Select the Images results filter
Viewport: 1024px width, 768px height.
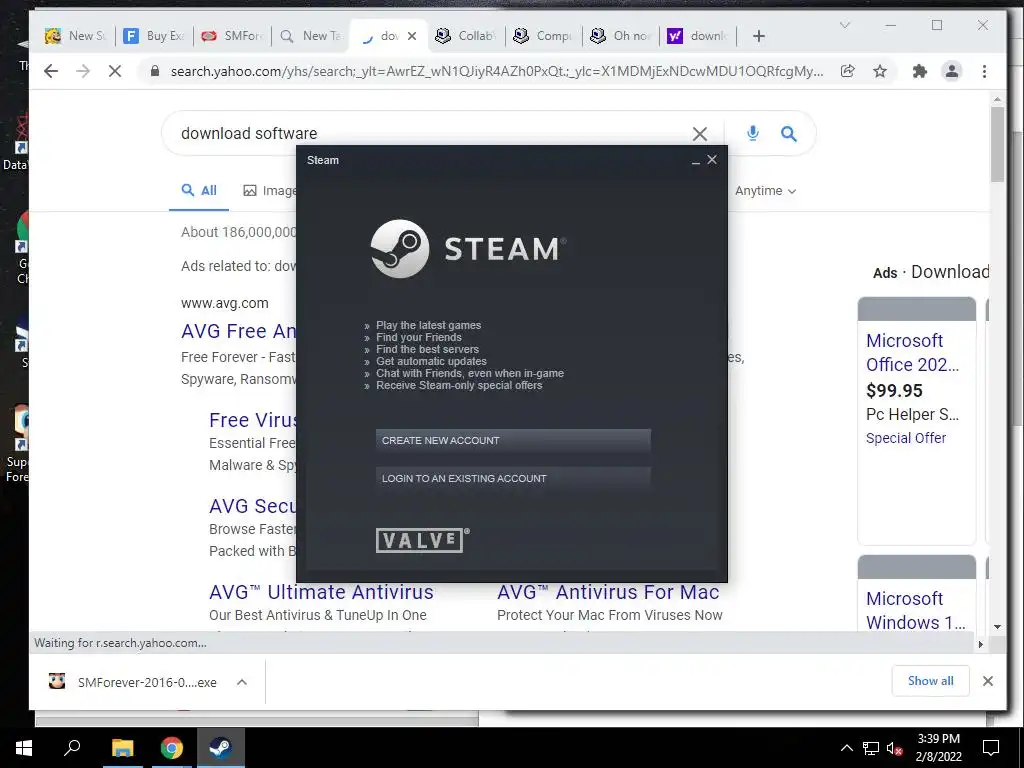point(269,191)
